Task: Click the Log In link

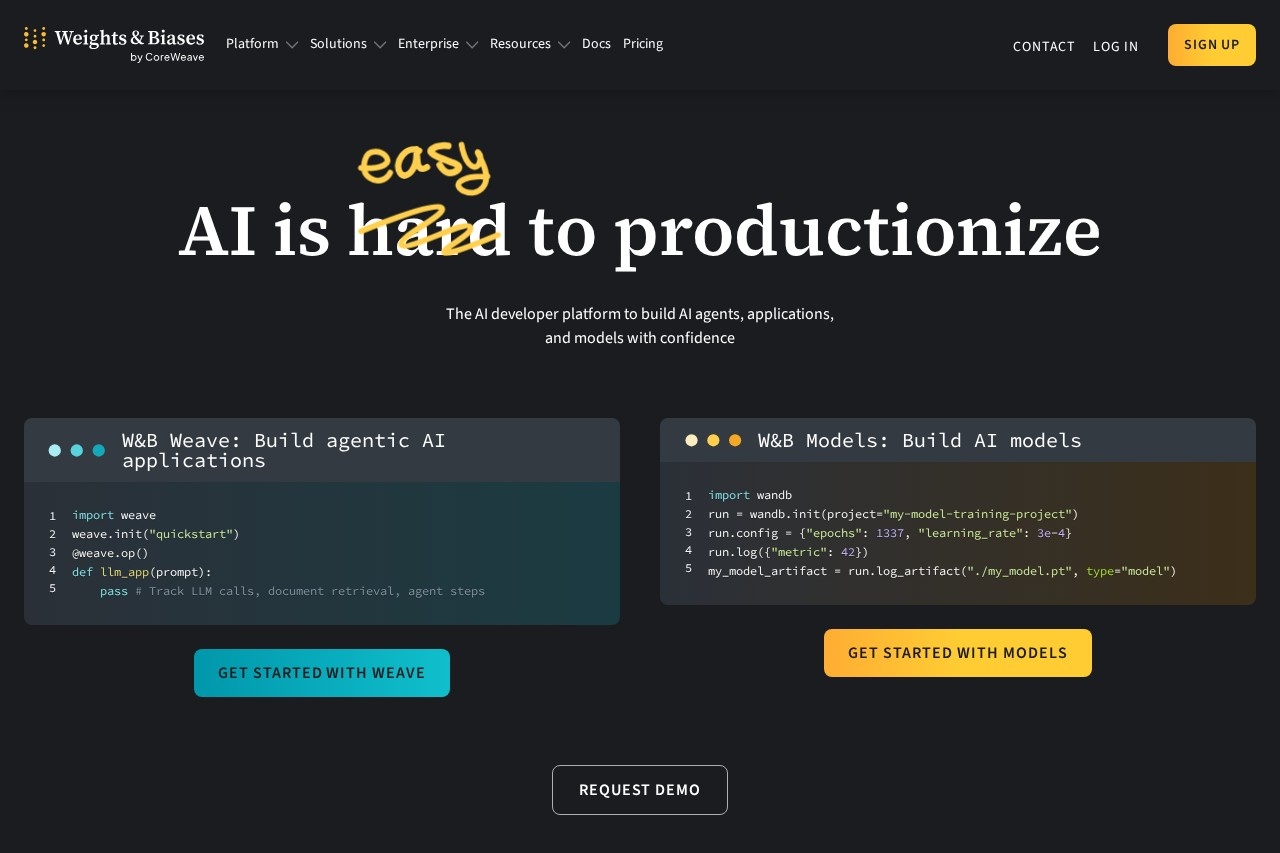Action: click(1115, 46)
